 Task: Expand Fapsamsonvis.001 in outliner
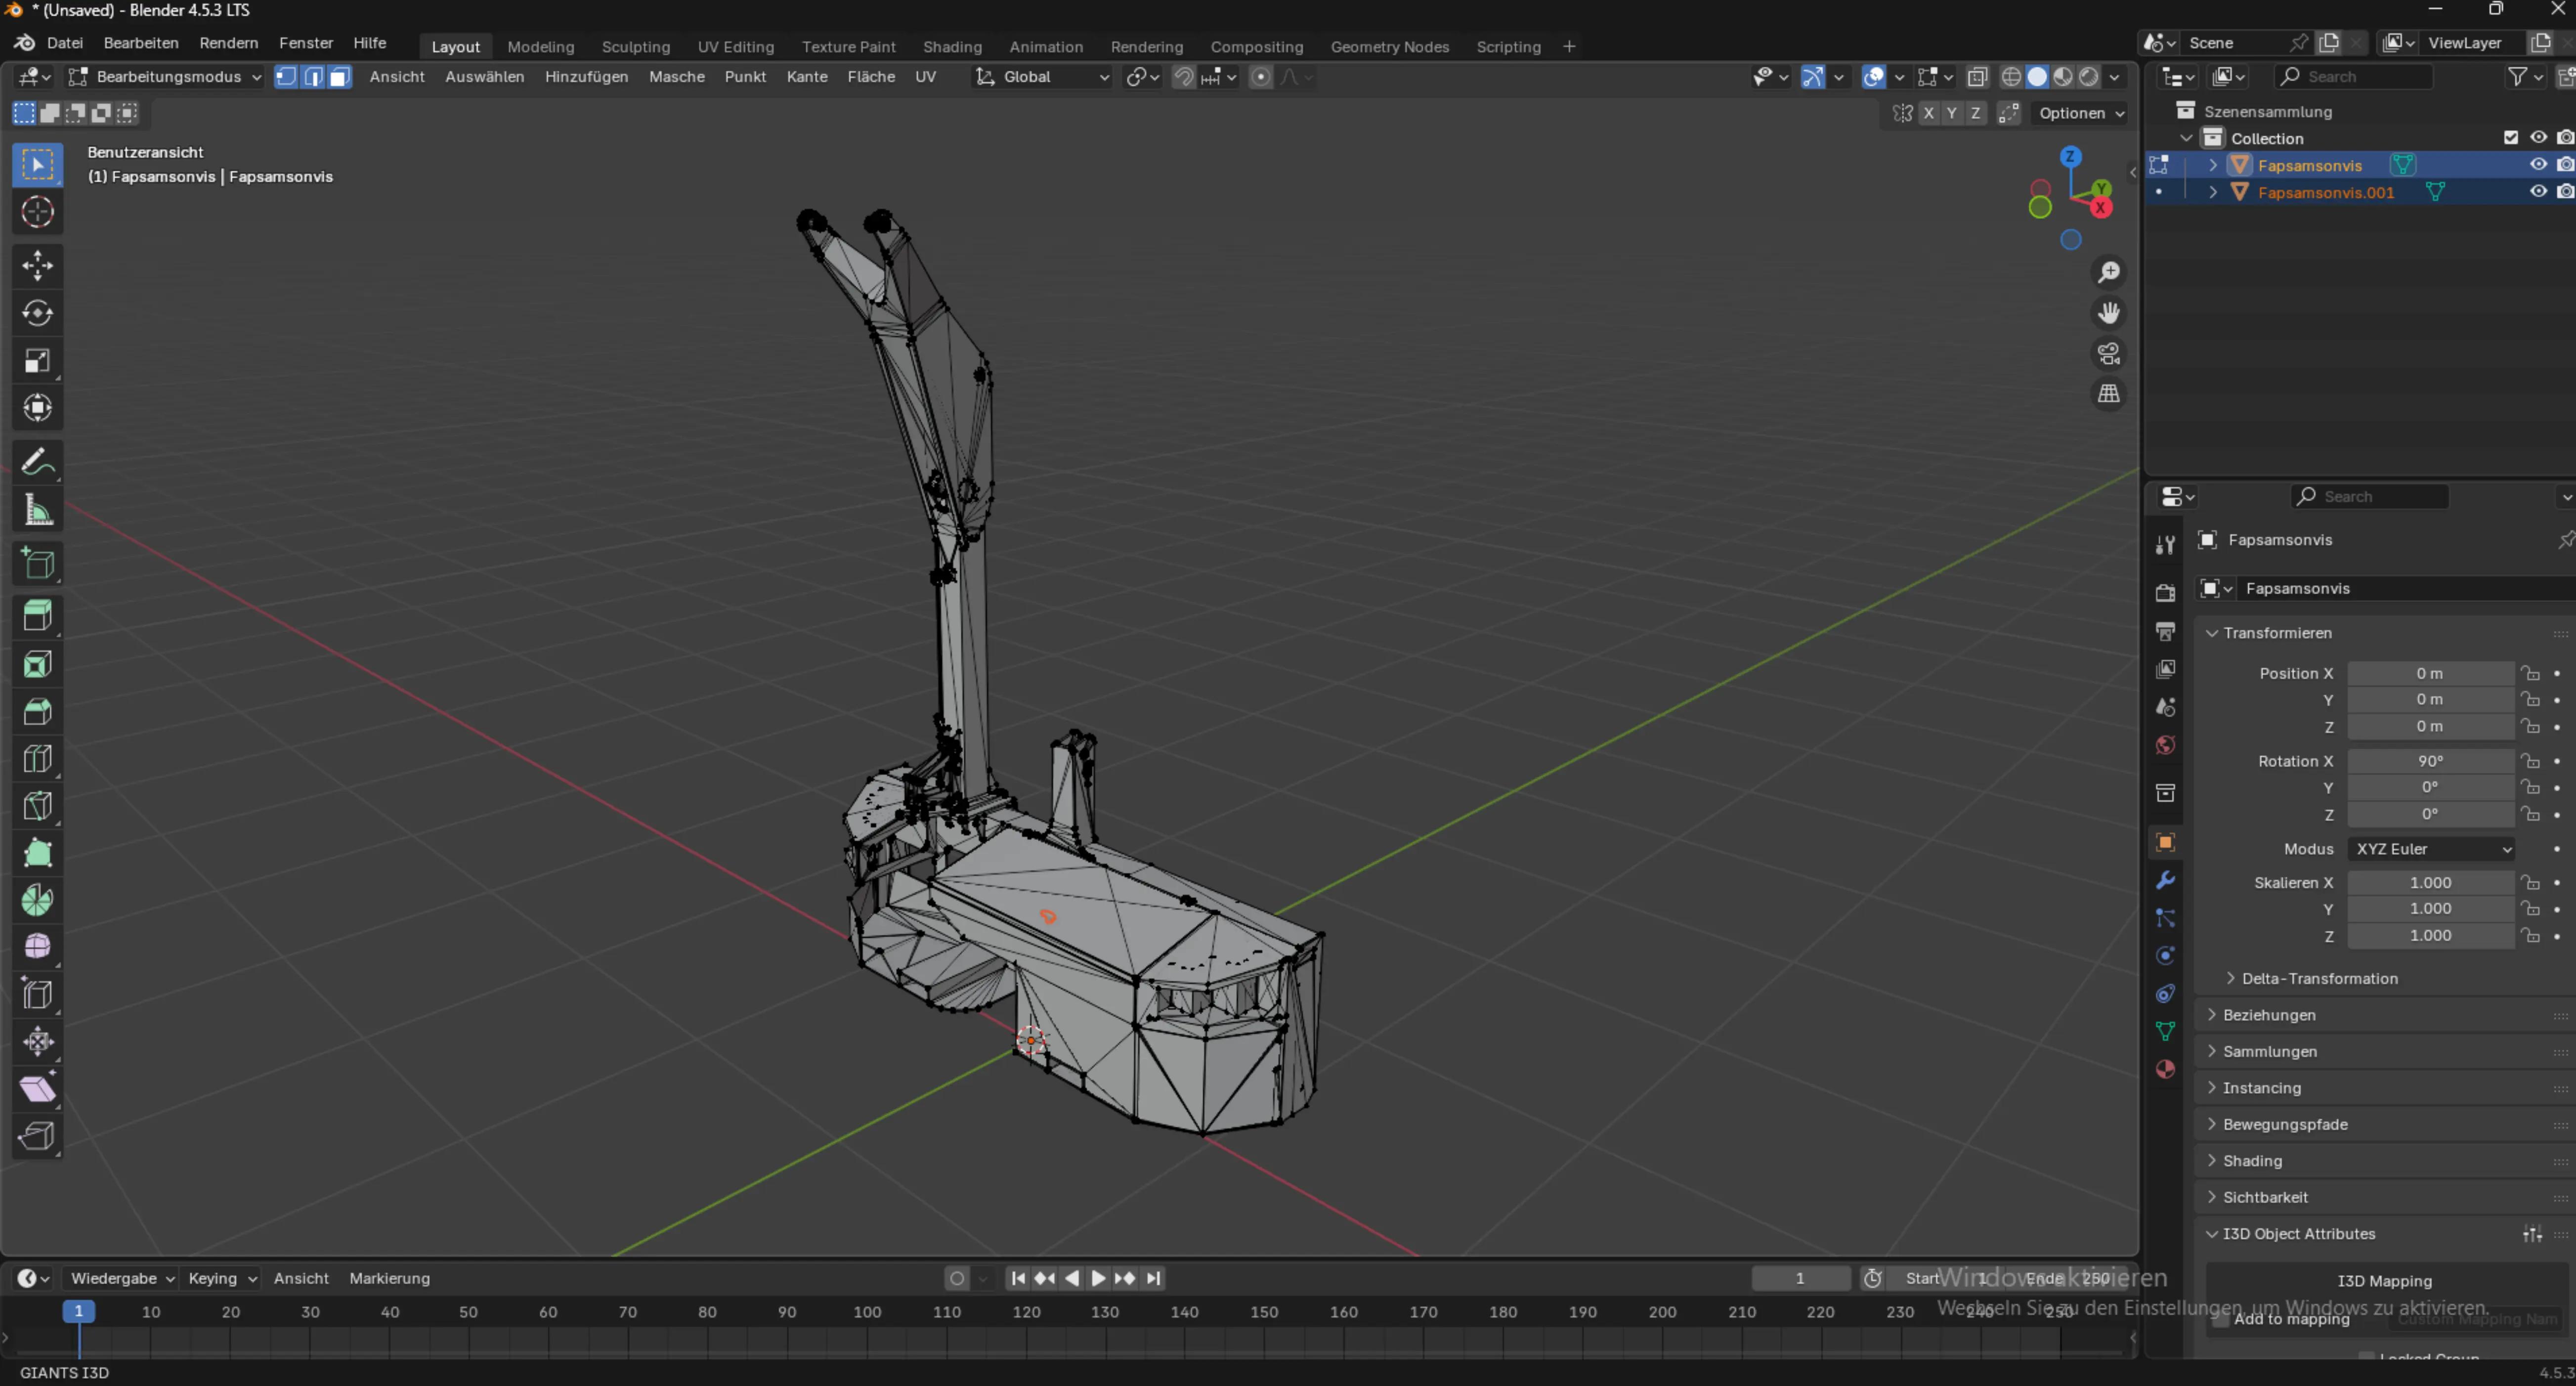(x=2213, y=192)
